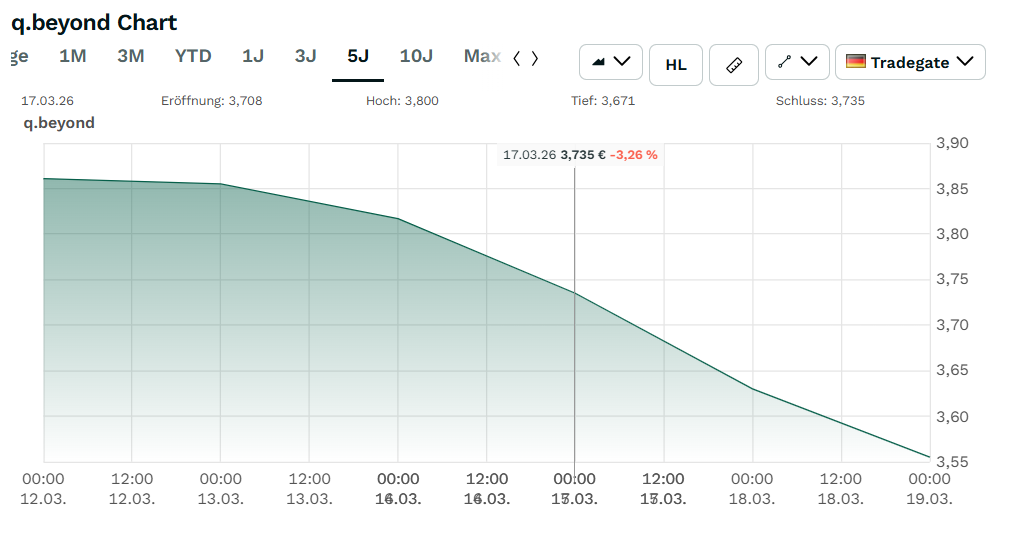
Task: Select the 3J three-year range
Action: pos(306,56)
